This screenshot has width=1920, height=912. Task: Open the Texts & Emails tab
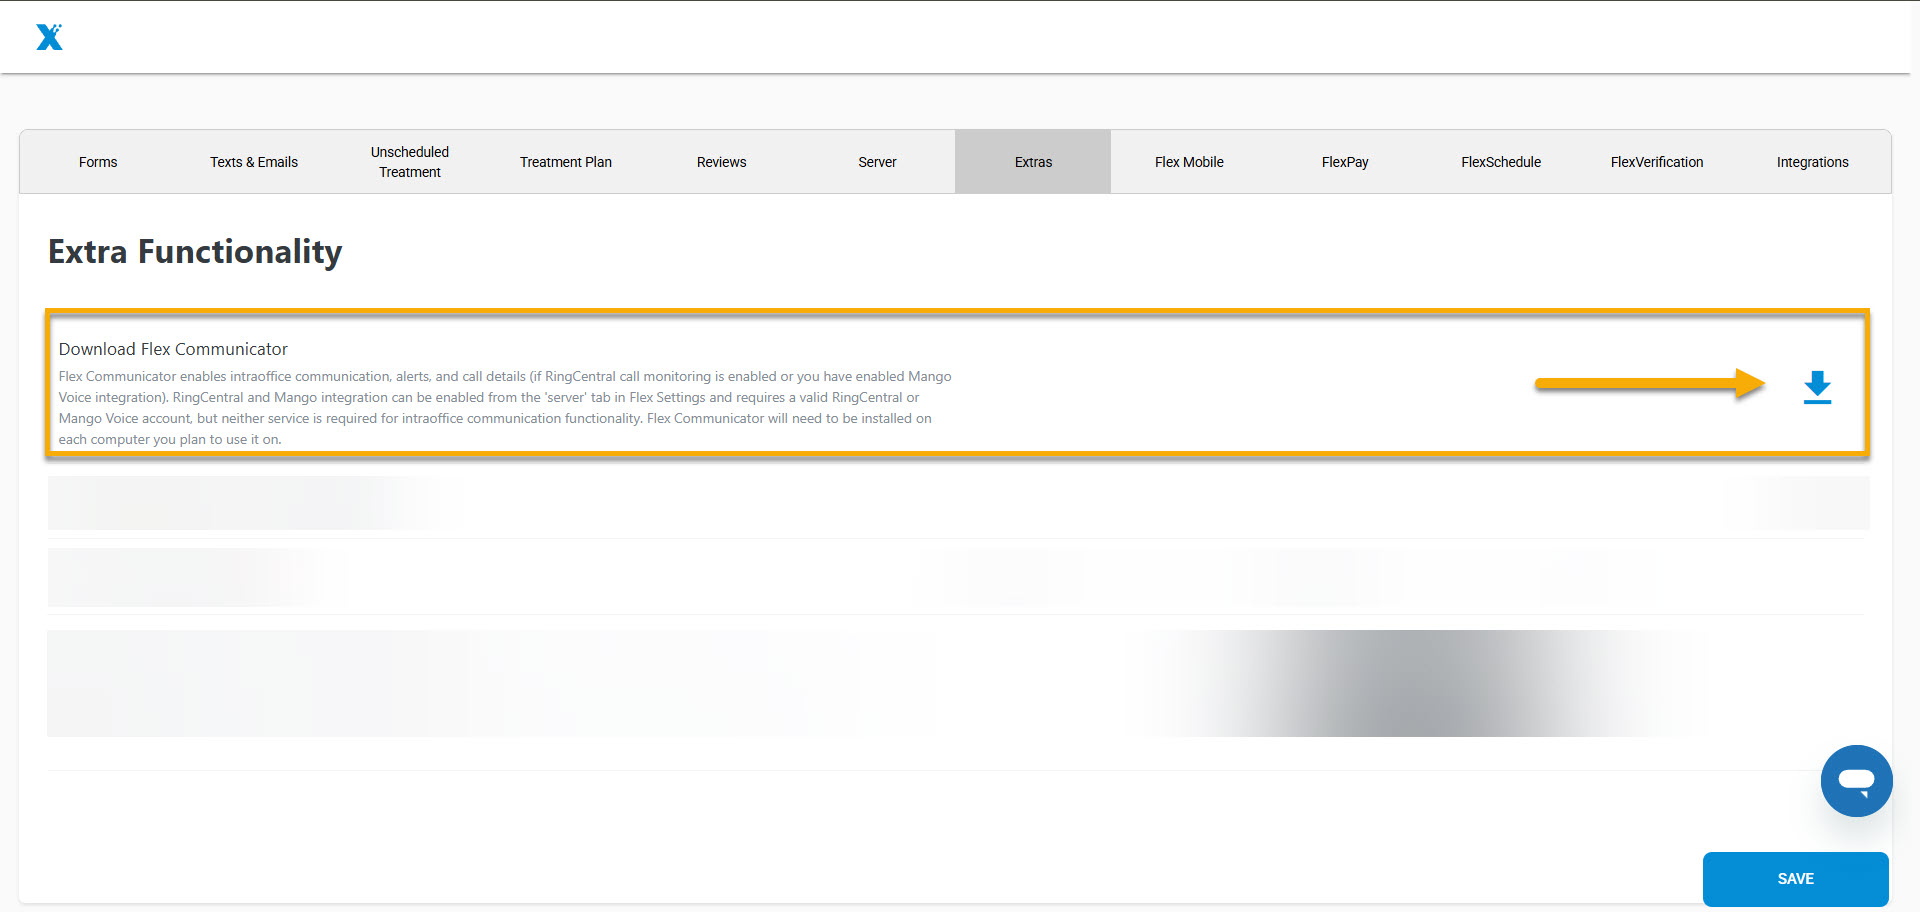click(254, 162)
